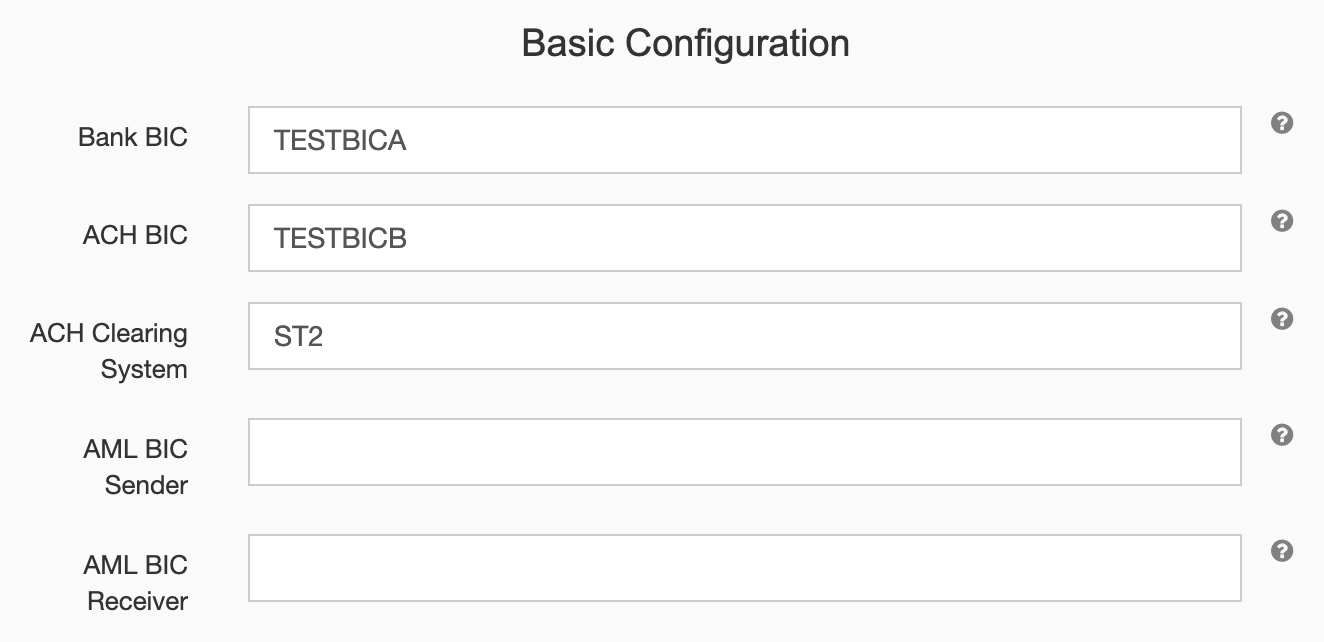
Task: Focus the ACH Clearing System field
Action: [744, 336]
